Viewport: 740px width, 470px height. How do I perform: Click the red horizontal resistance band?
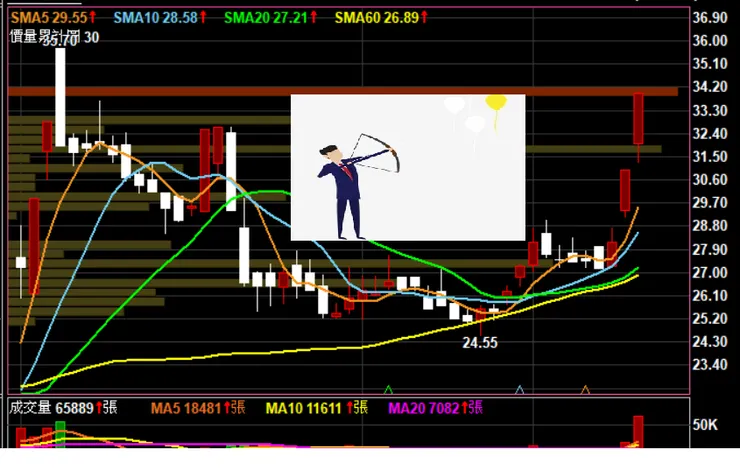[343, 91]
